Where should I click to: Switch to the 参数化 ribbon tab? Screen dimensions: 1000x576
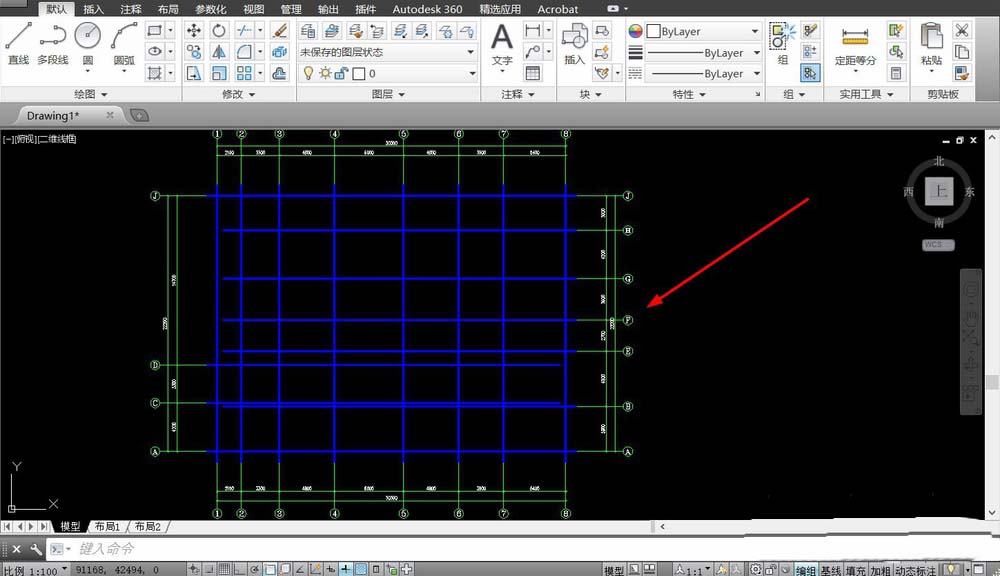pos(210,9)
